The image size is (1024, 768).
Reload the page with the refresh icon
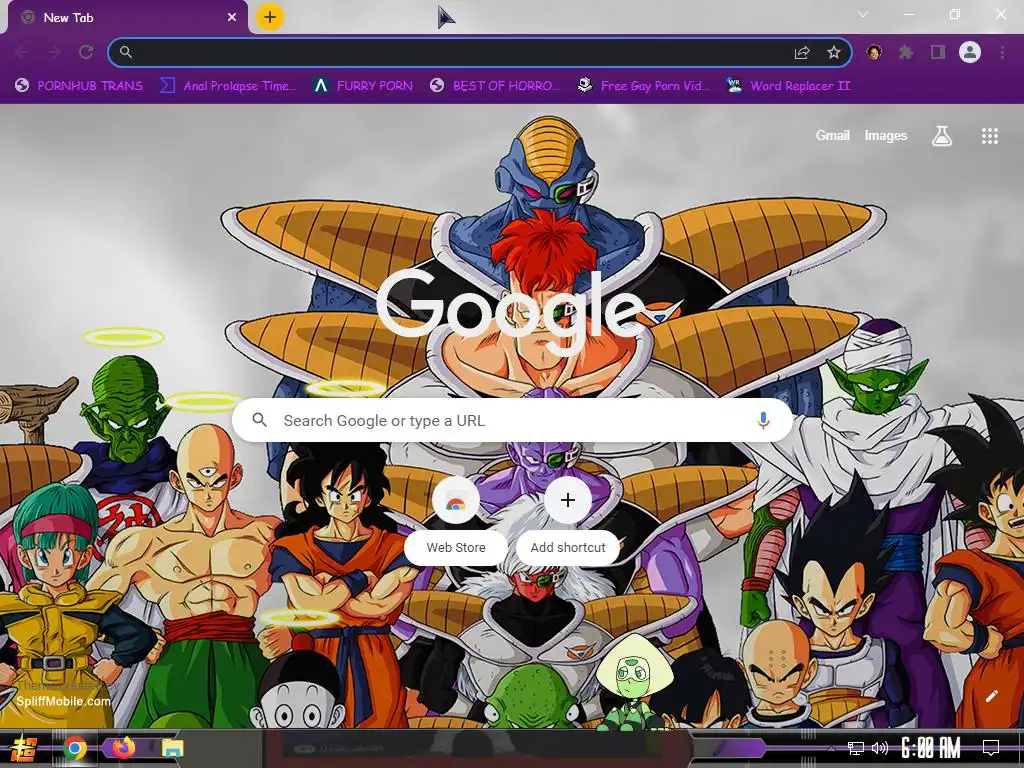pos(86,52)
